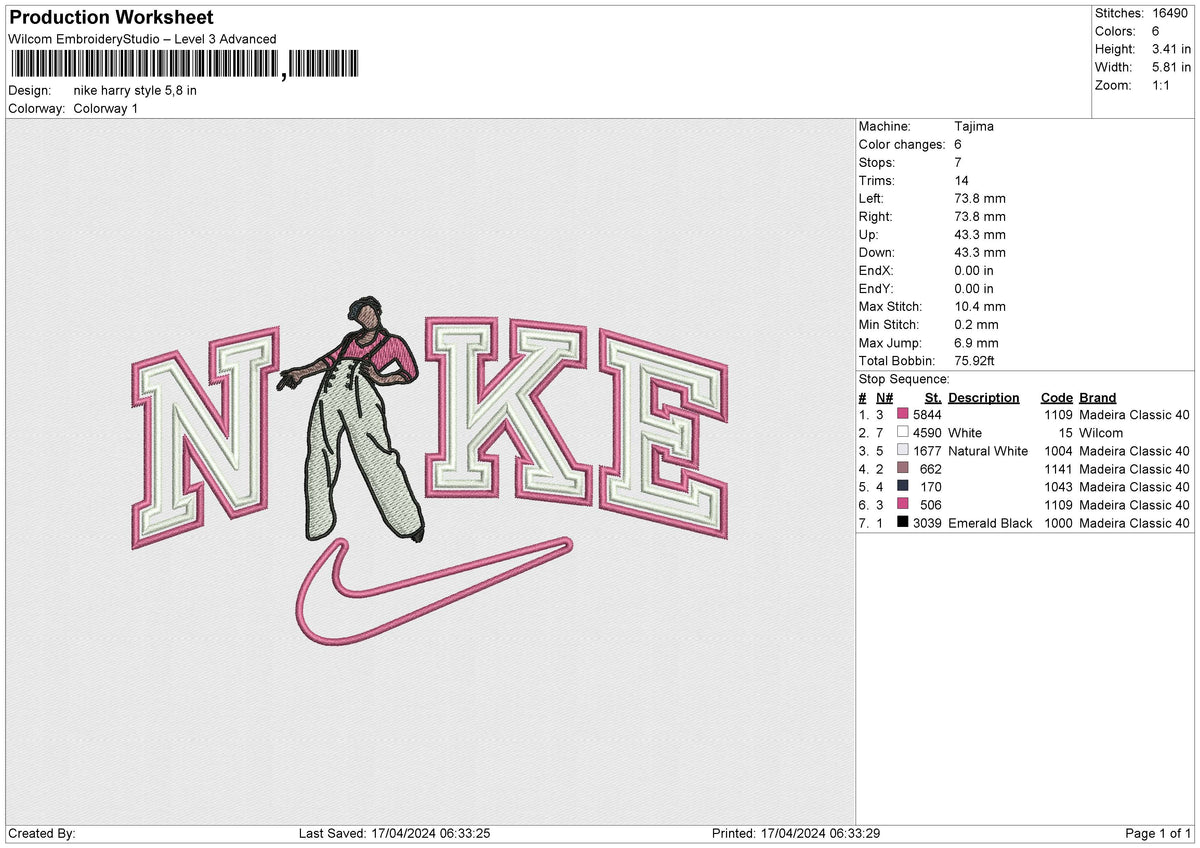The height and width of the screenshot is (848, 1200).
Task: Pick the Natural White 1677 swatch
Action: [903, 451]
